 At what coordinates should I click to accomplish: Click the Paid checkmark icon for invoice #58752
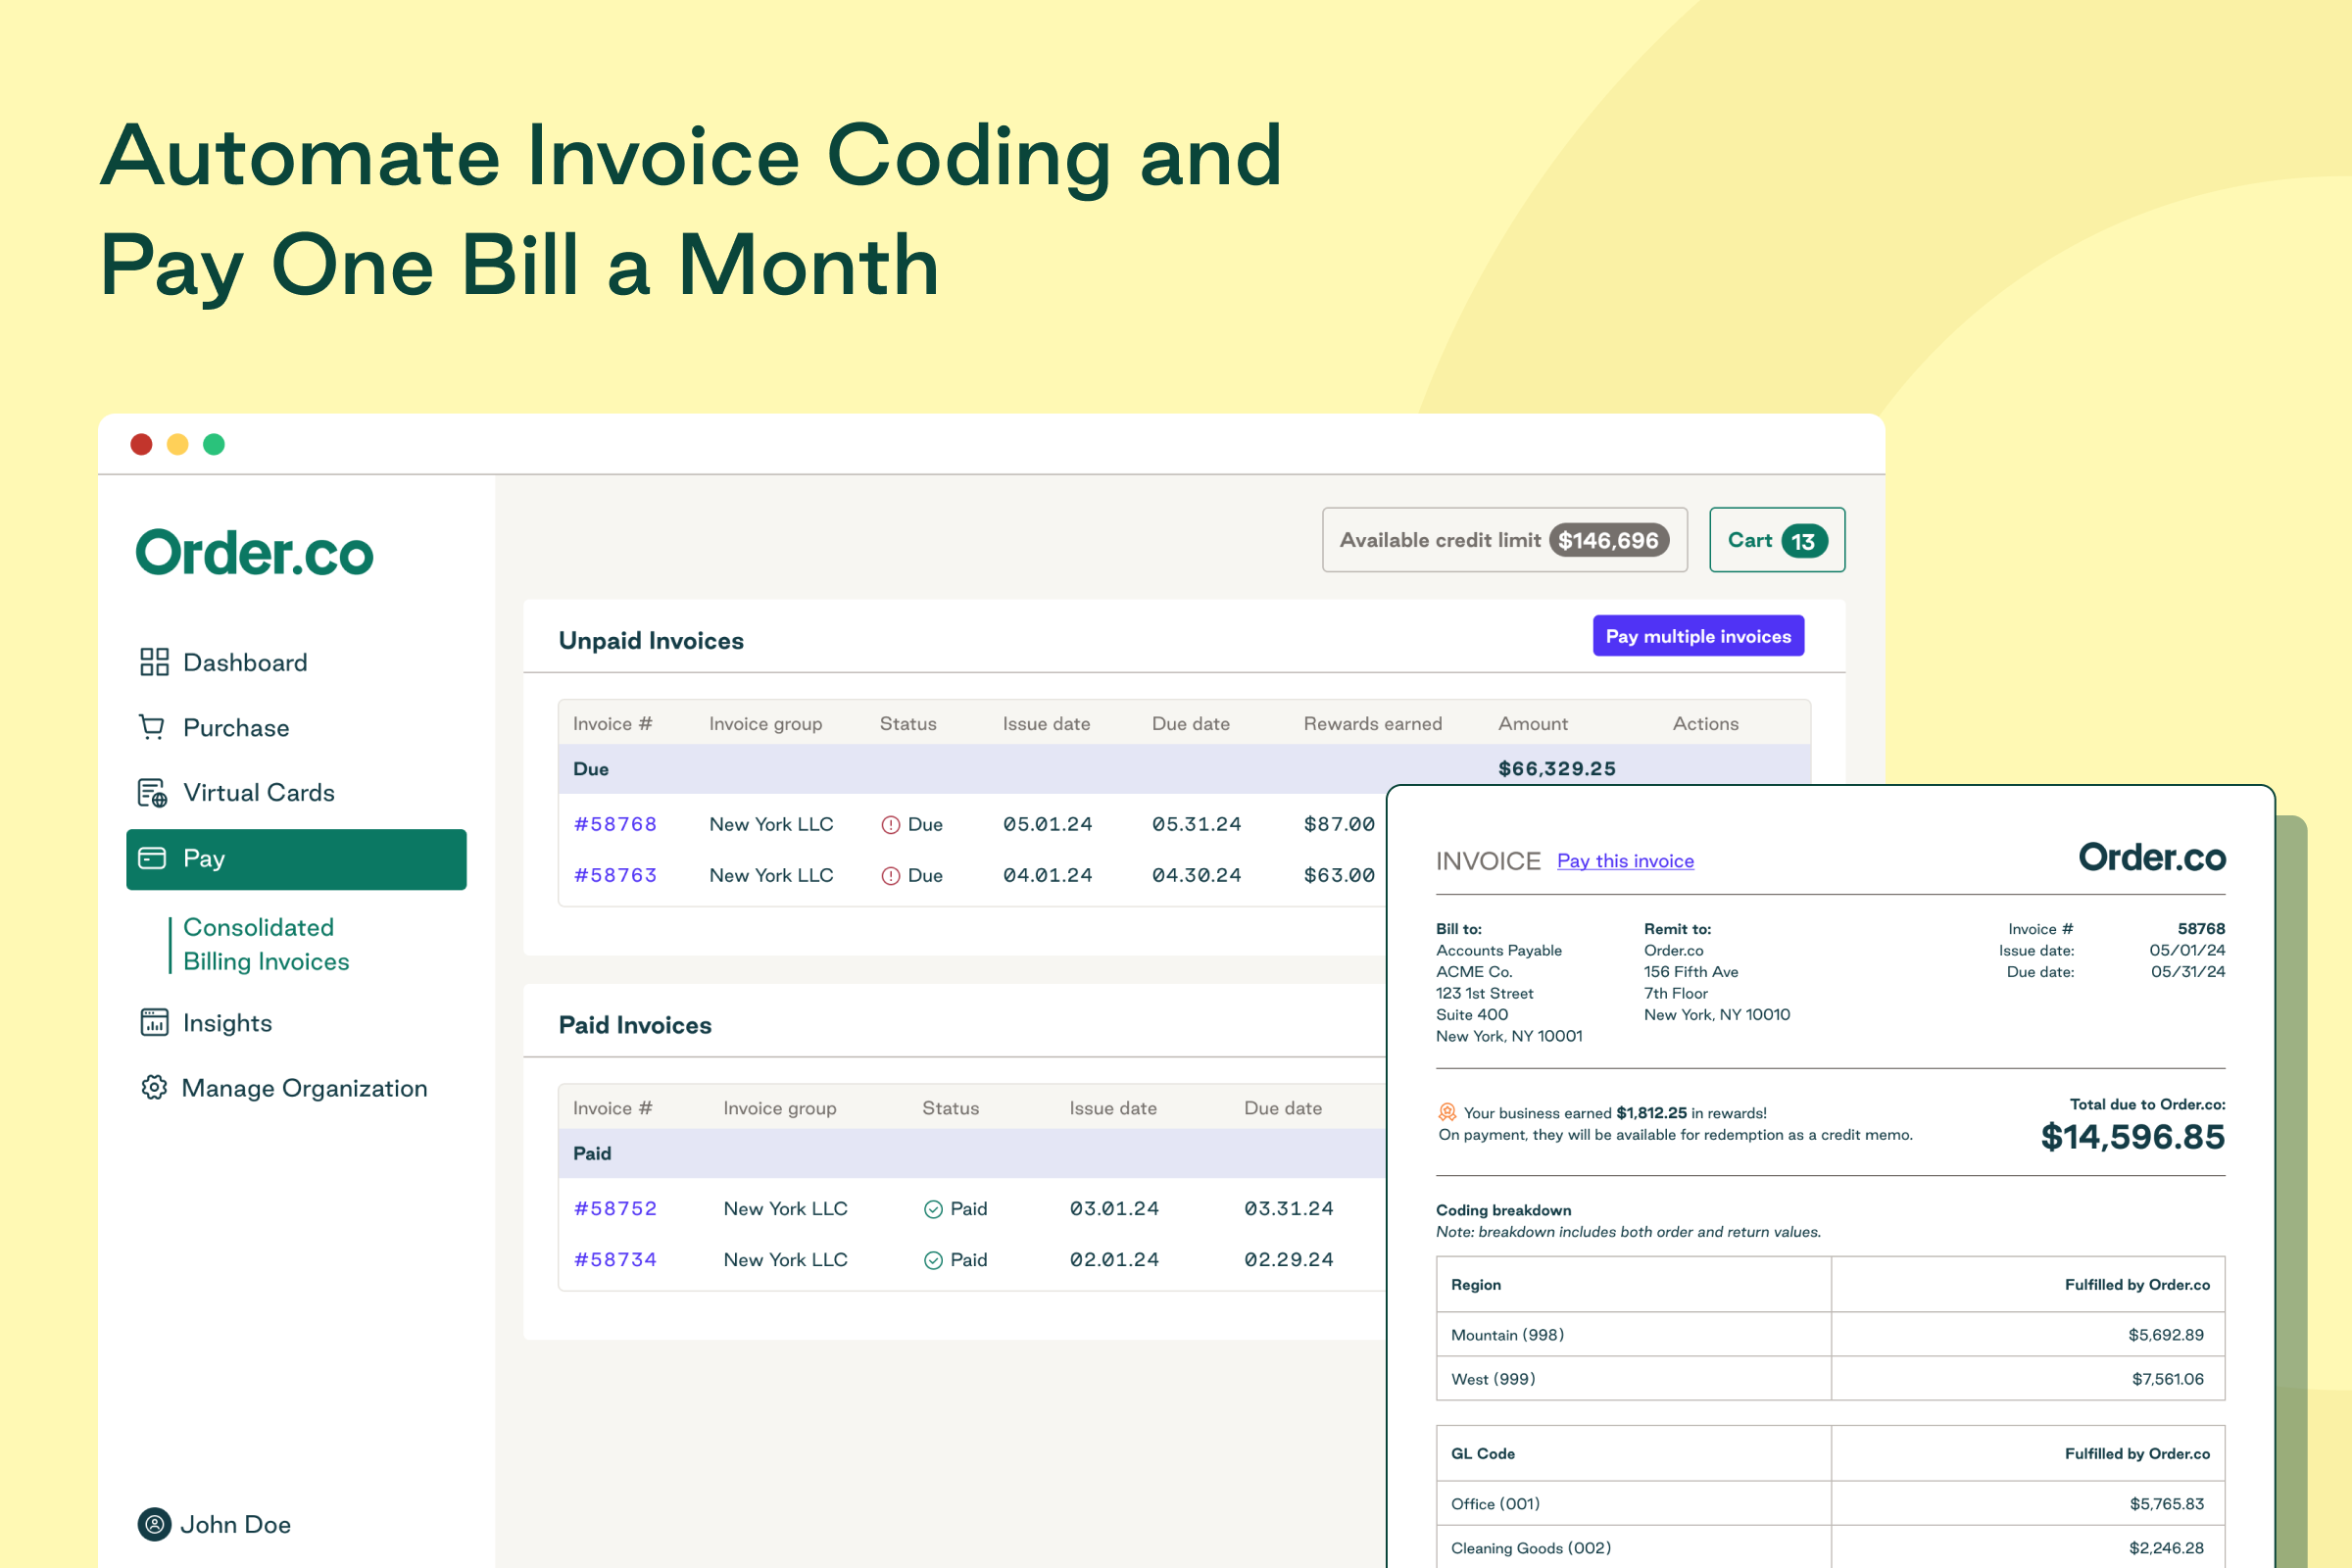[933, 1209]
